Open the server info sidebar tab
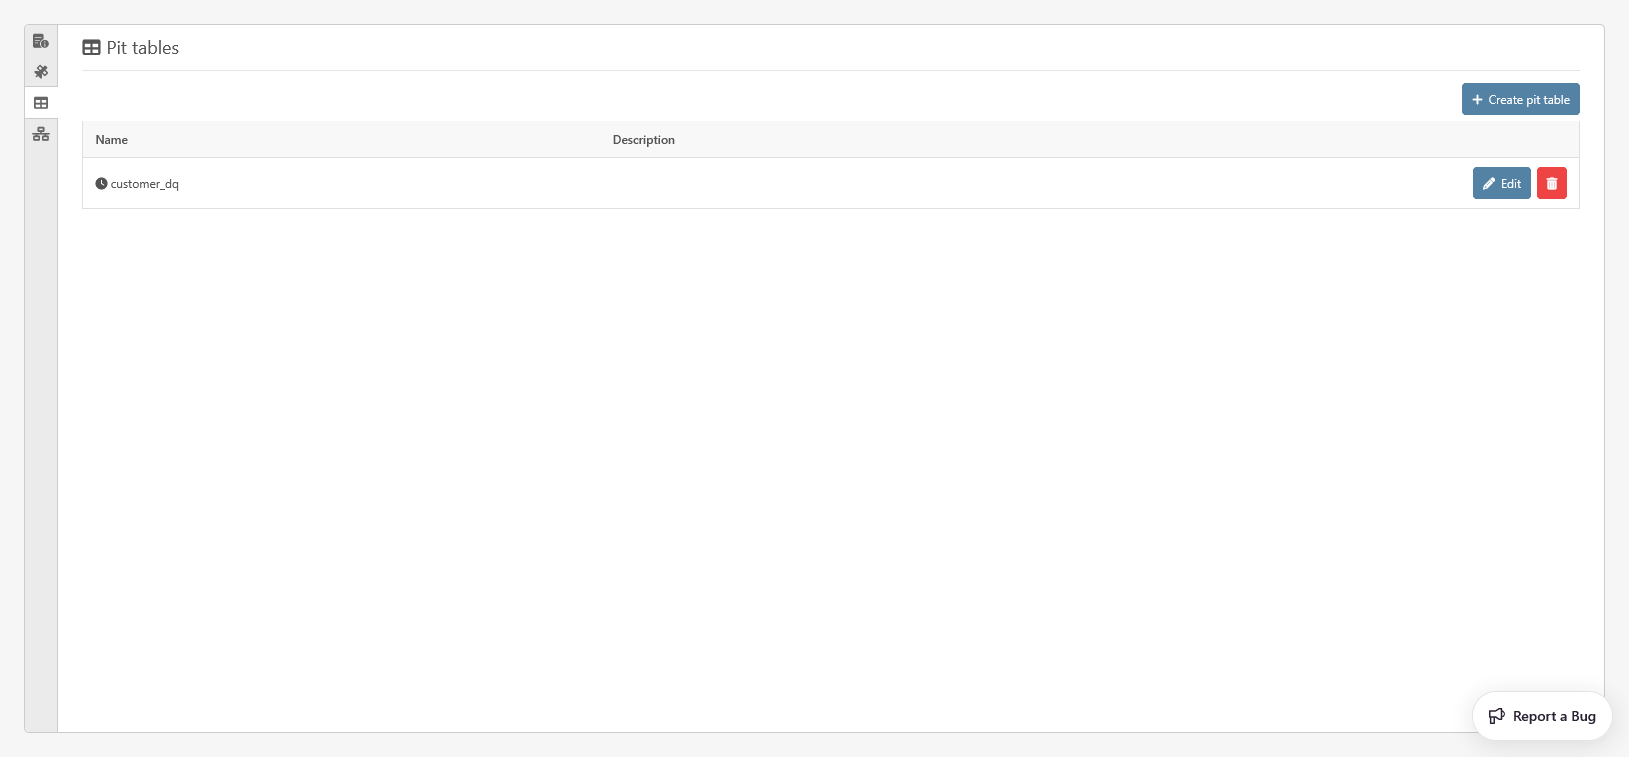The width and height of the screenshot is (1629, 757). [41, 41]
